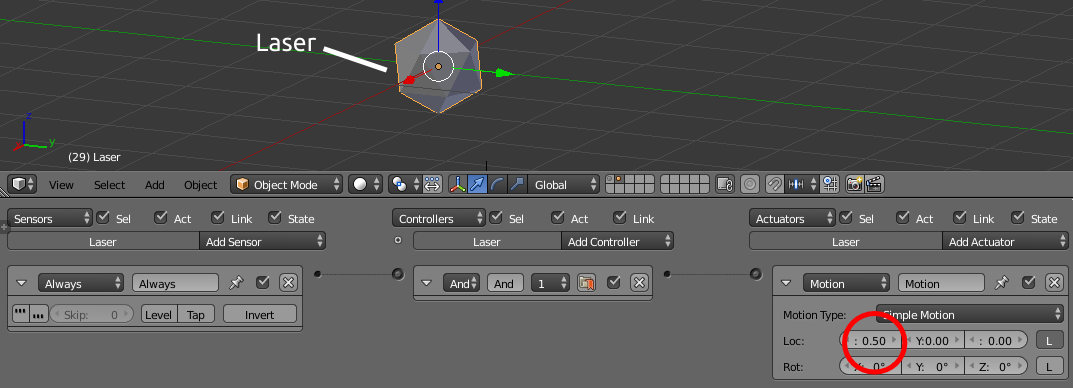Open the View menu
Image resolution: width=1073 pixels, height=388 pixels.
62,185
